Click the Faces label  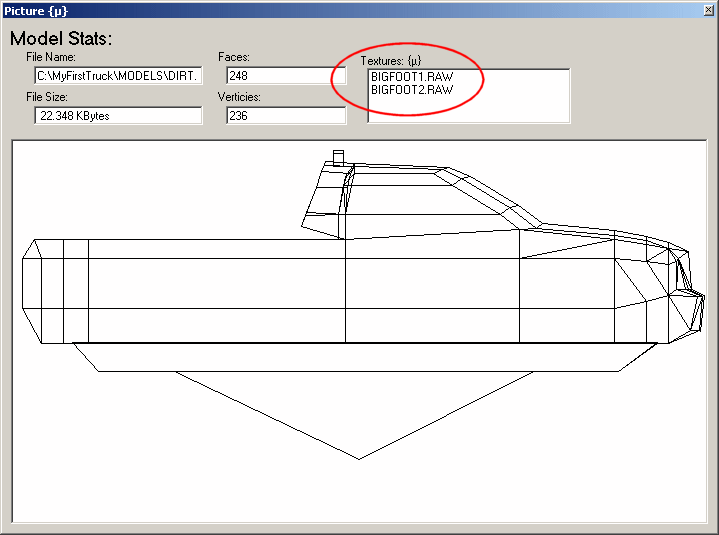233,57
